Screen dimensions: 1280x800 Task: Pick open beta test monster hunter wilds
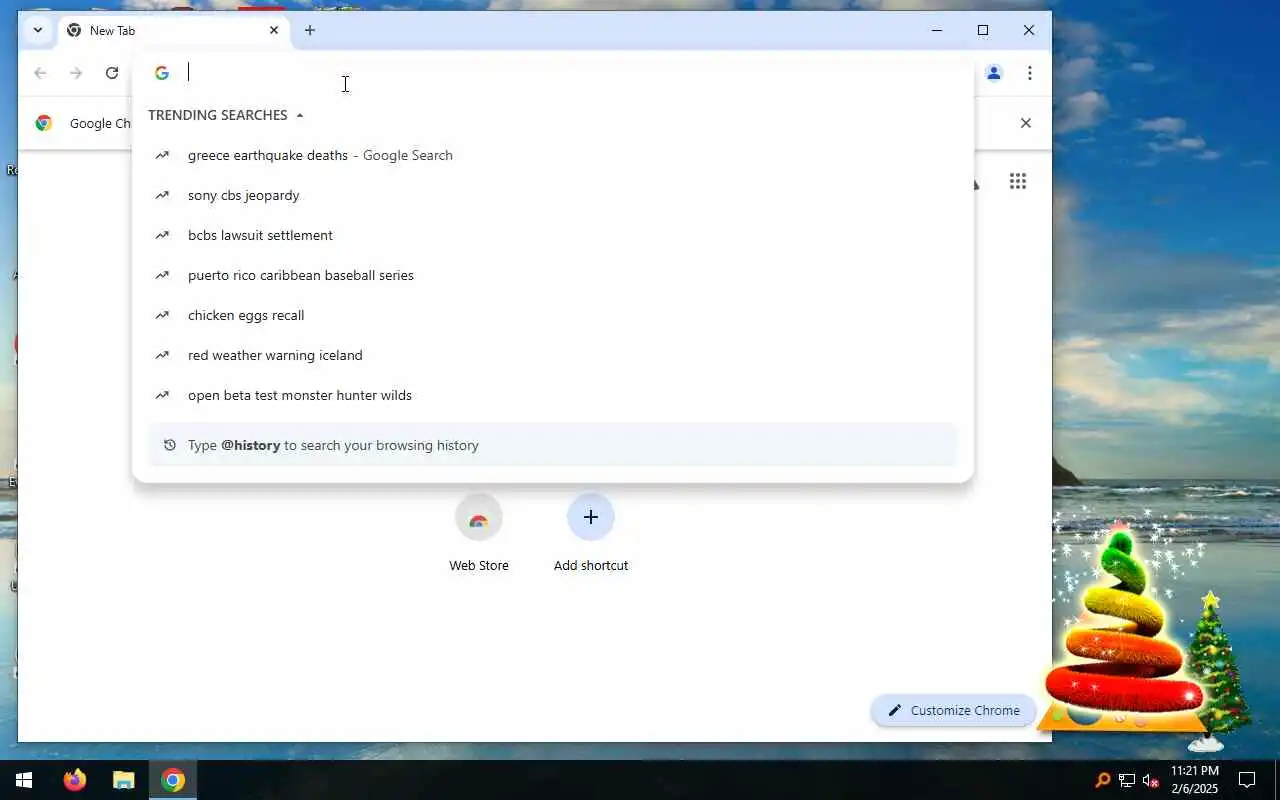553,395
